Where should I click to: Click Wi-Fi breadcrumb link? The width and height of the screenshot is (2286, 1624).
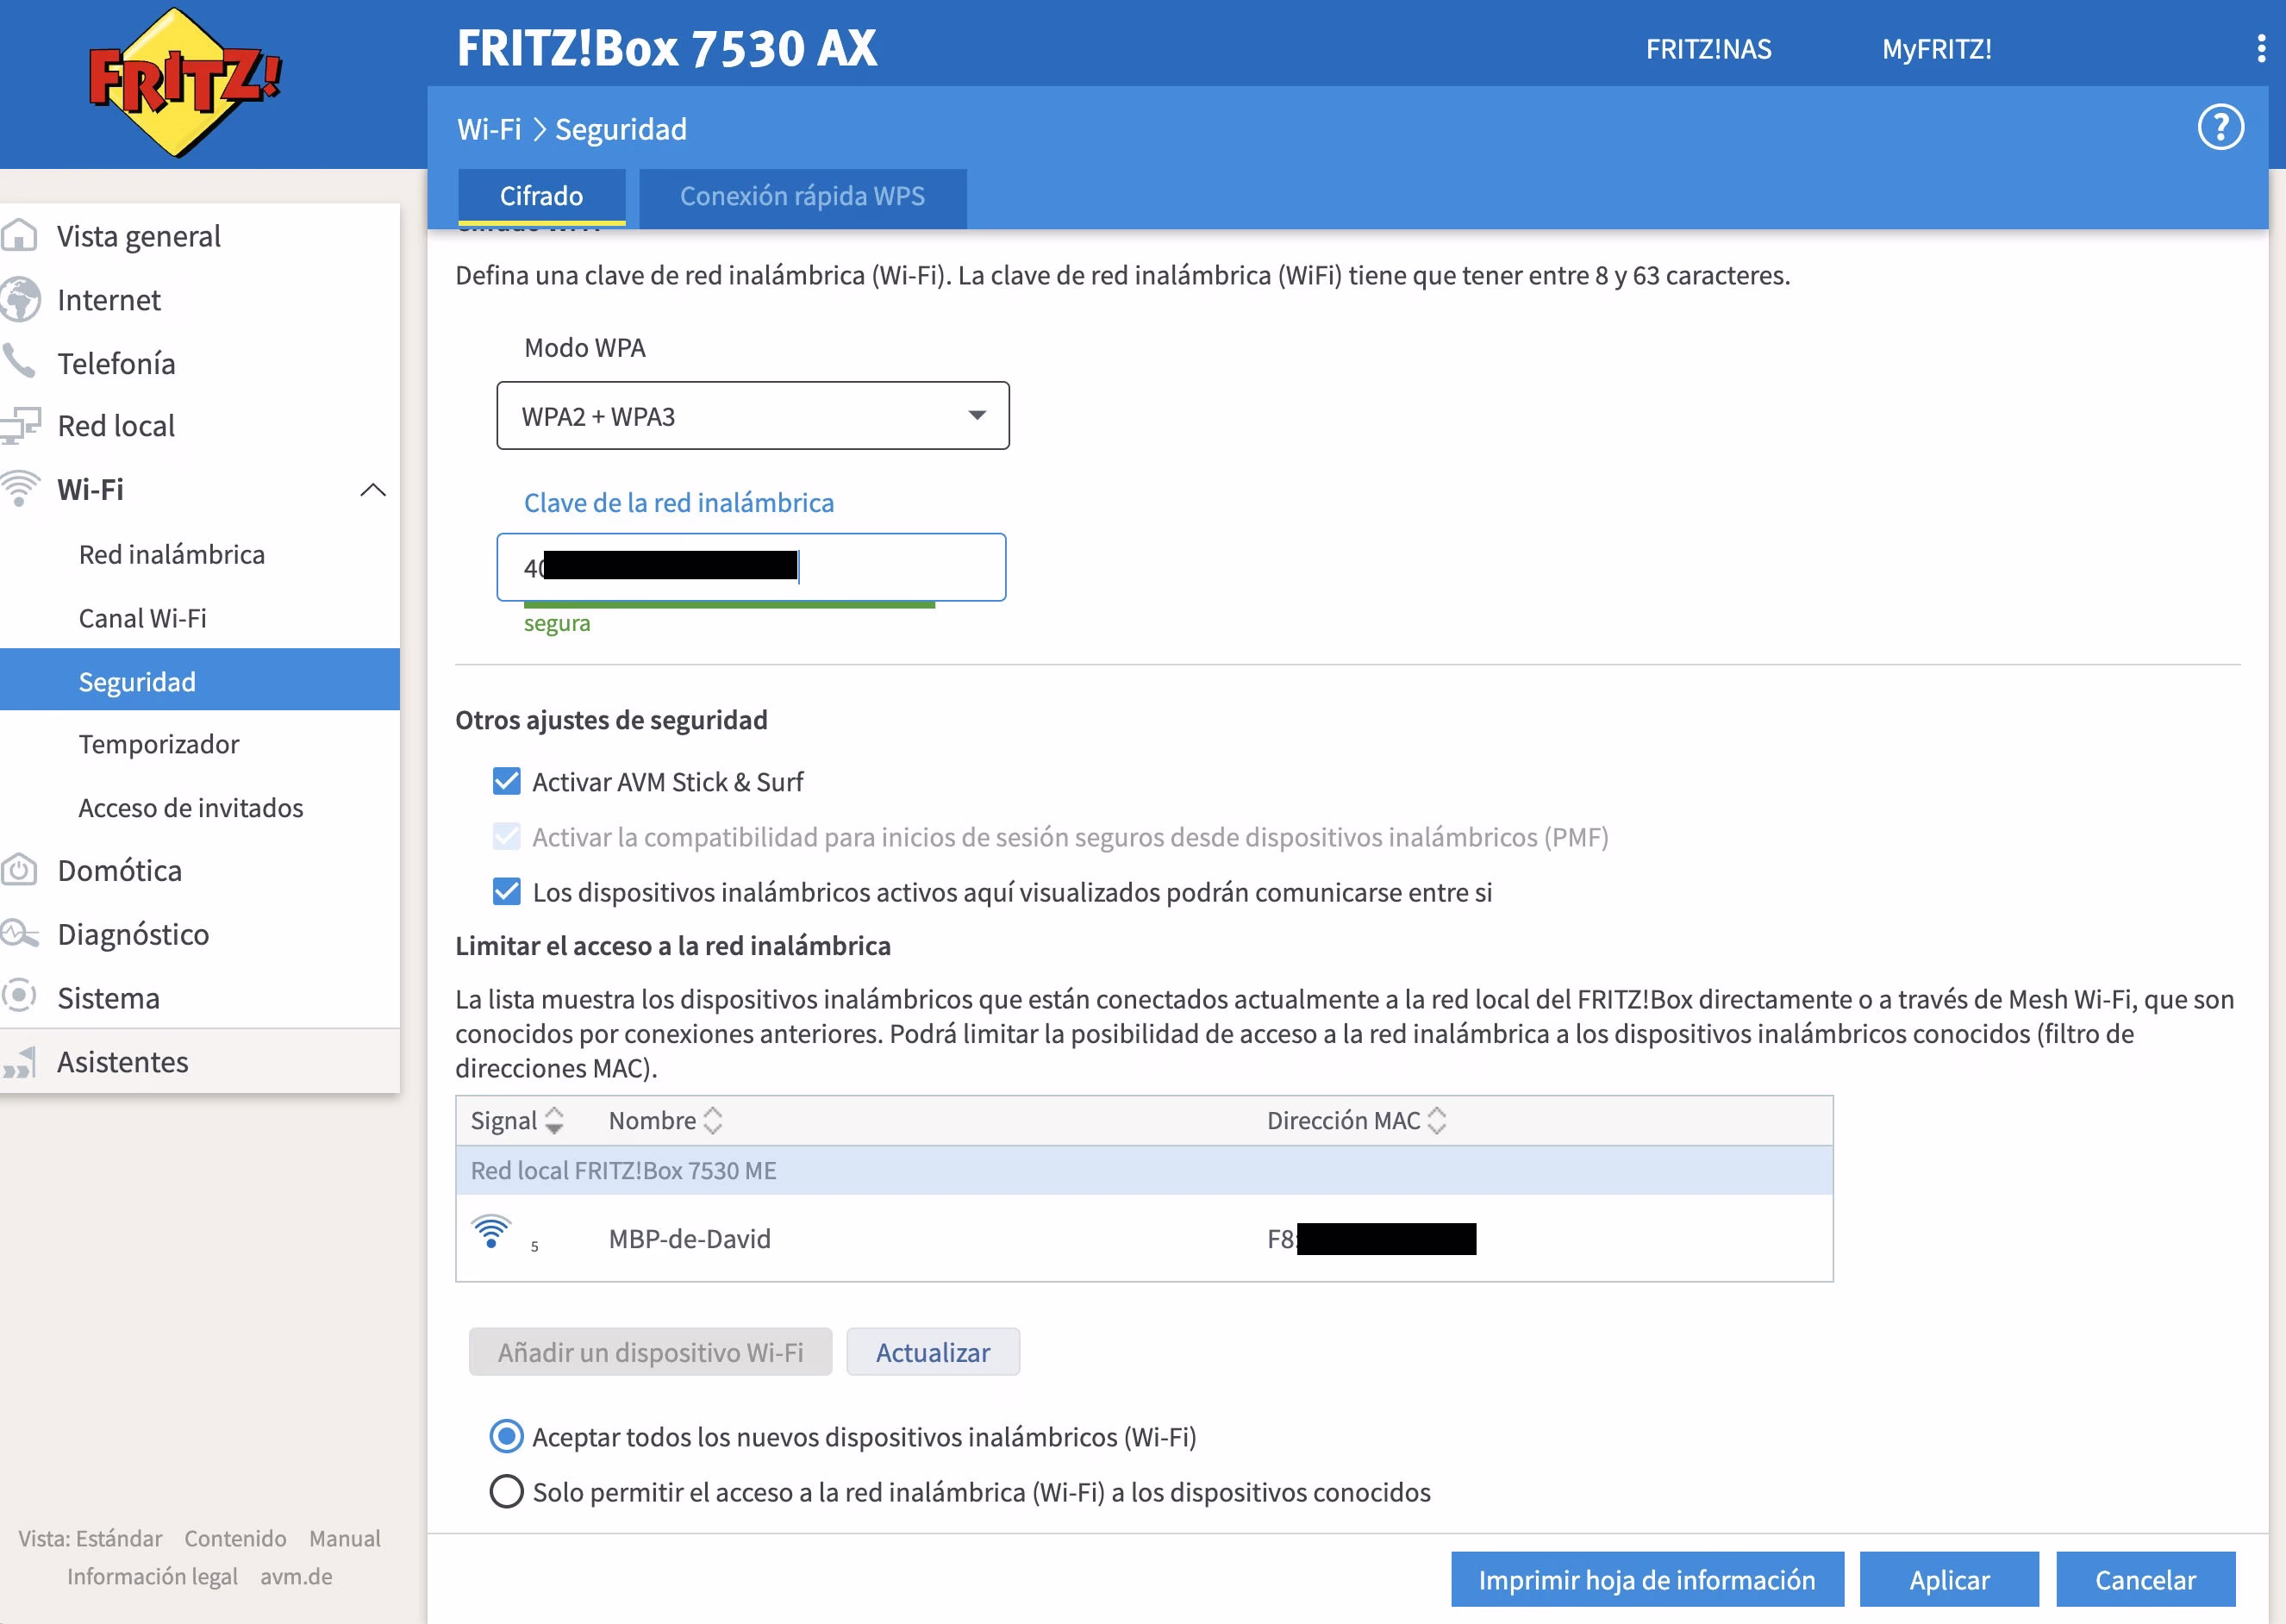(x=489, y=129)
